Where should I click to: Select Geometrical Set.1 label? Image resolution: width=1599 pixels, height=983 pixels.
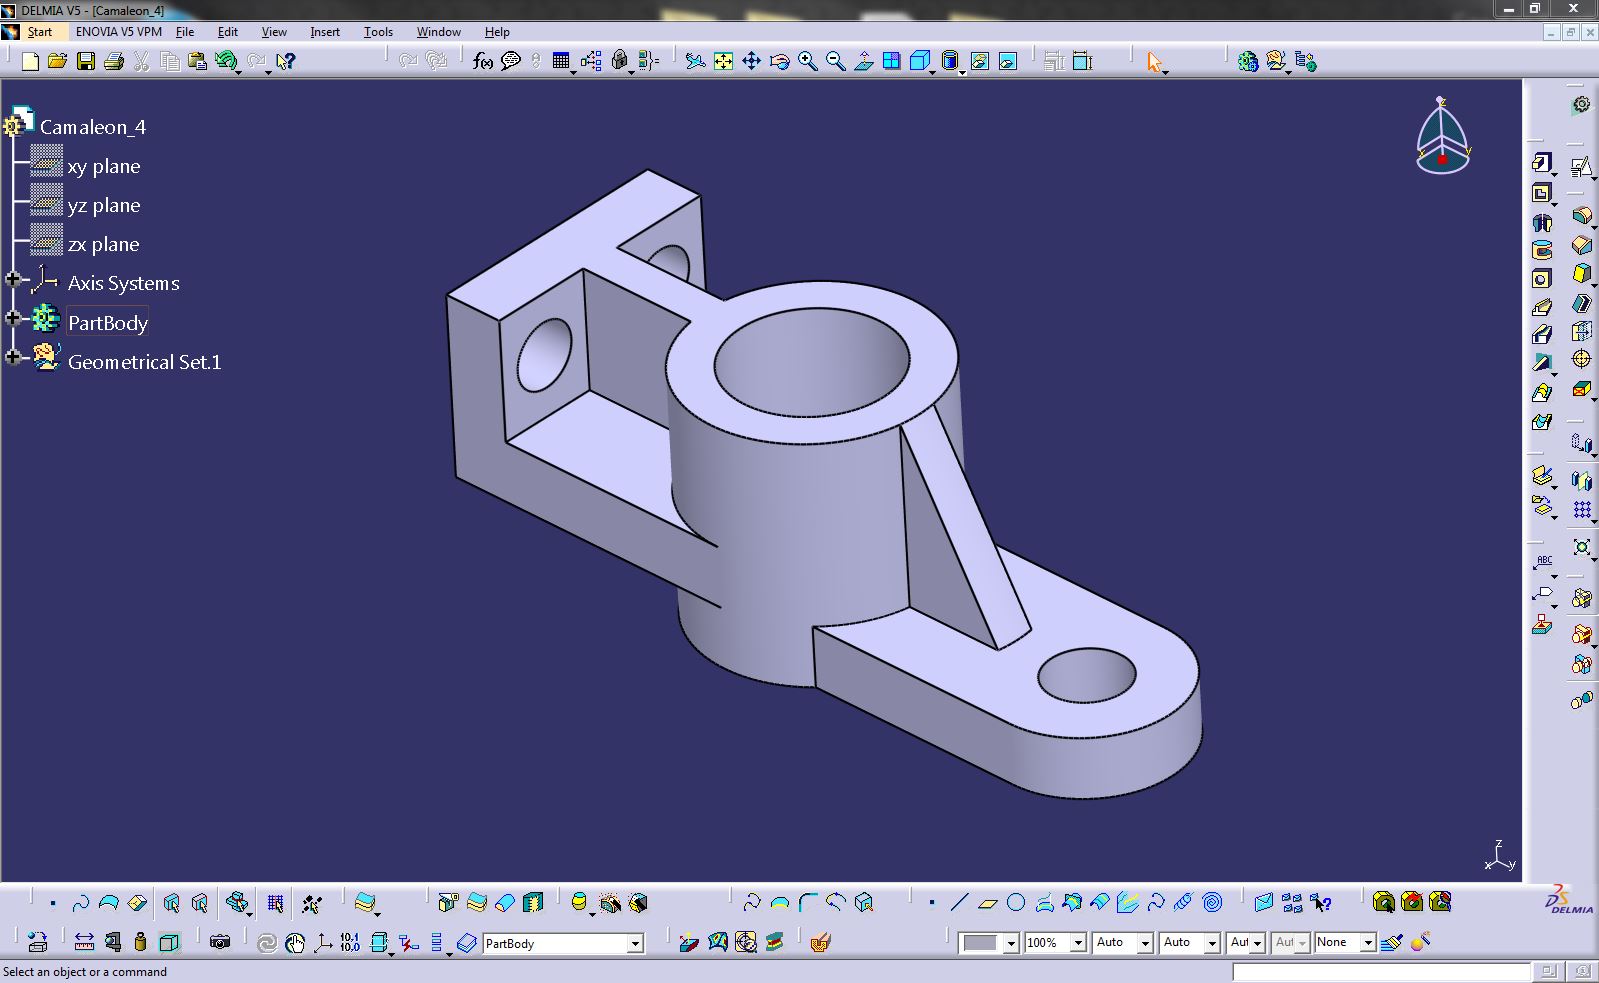[x=144, y=362]
